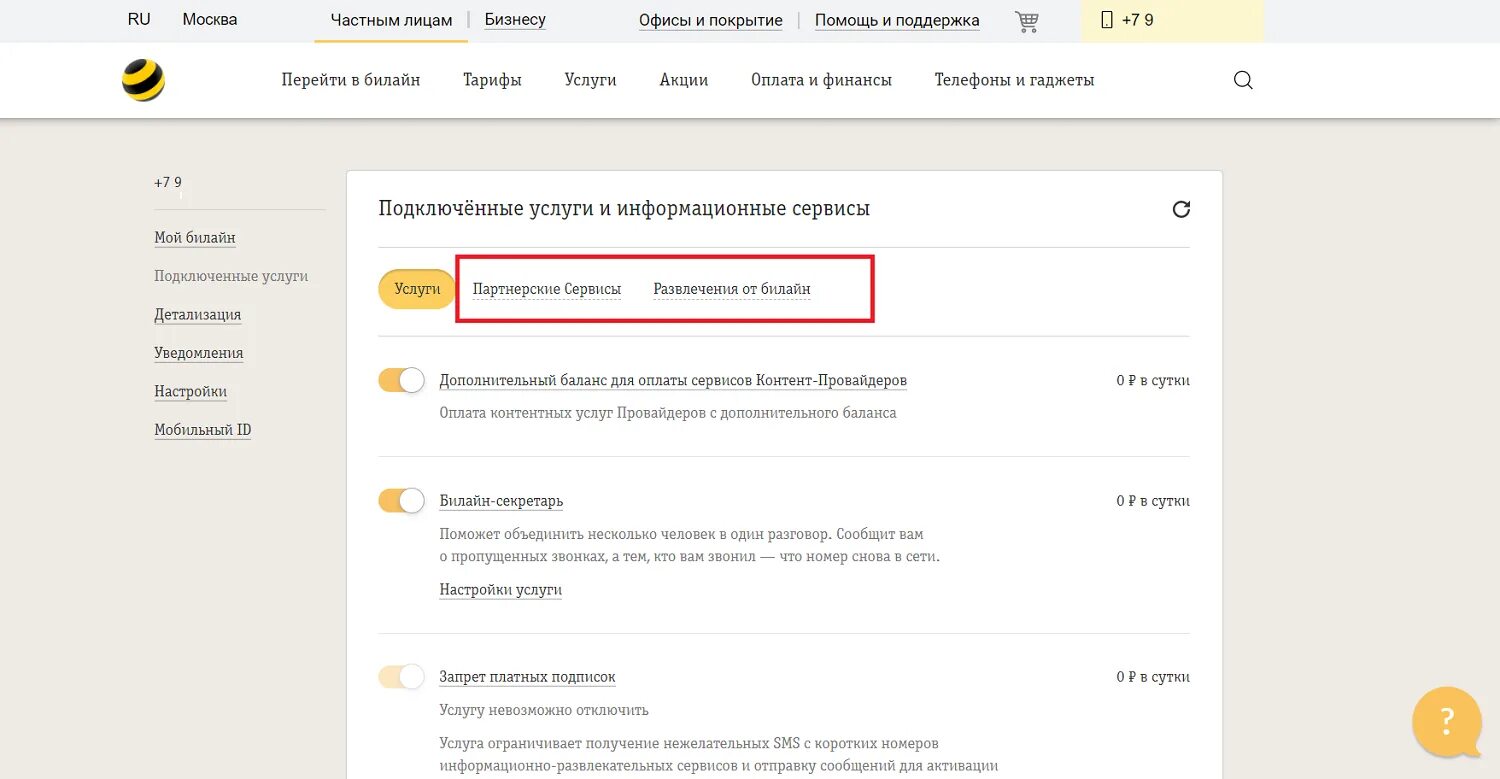This screenshot has width=1500, height=779.
Task: Go to Мой билайн in sidebar
Action: pos(195,238)
